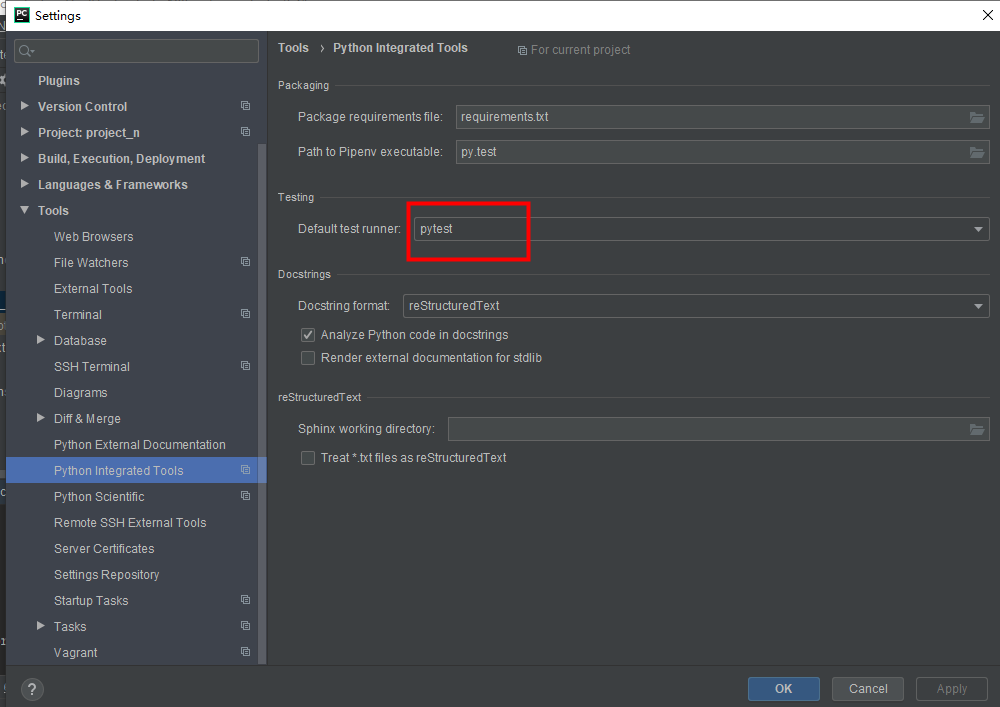Open Server Certificates settings page
Viewport: 1000px width, 707px height.
click(104, 549)
